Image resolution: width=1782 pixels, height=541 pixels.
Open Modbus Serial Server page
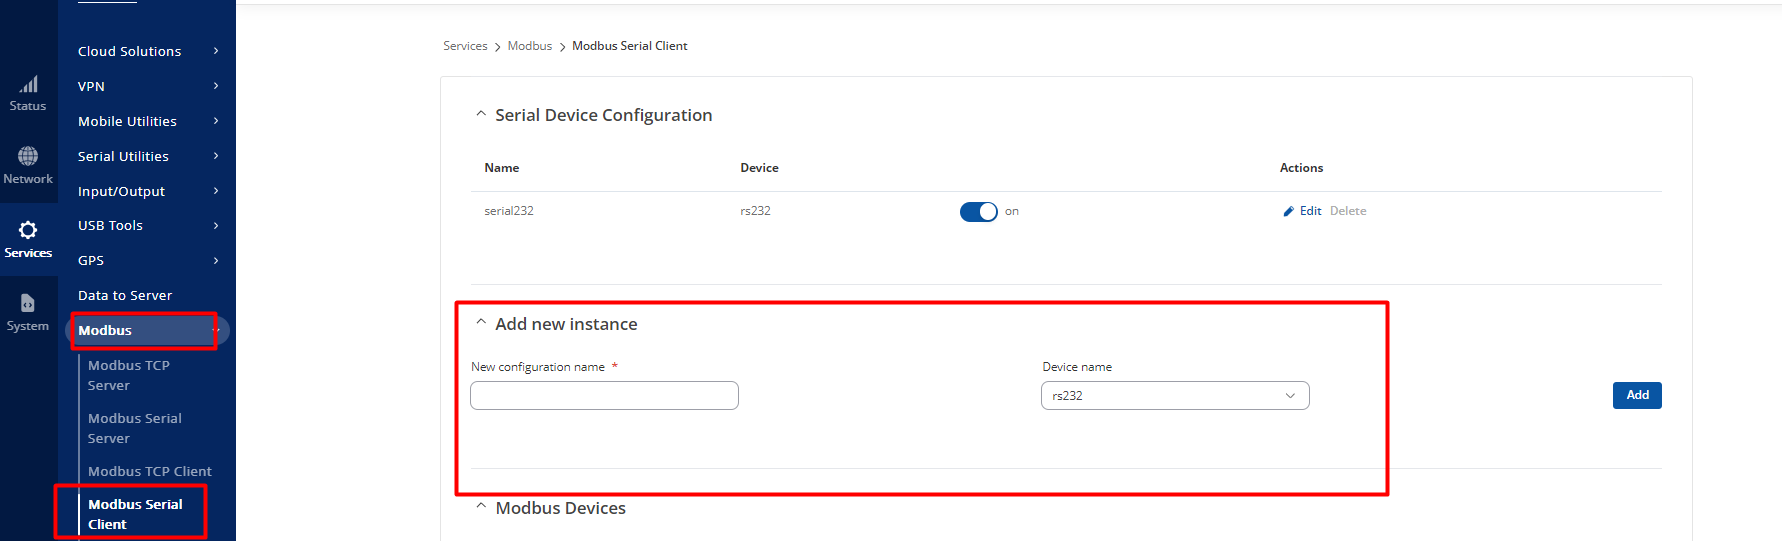point(135,428)
